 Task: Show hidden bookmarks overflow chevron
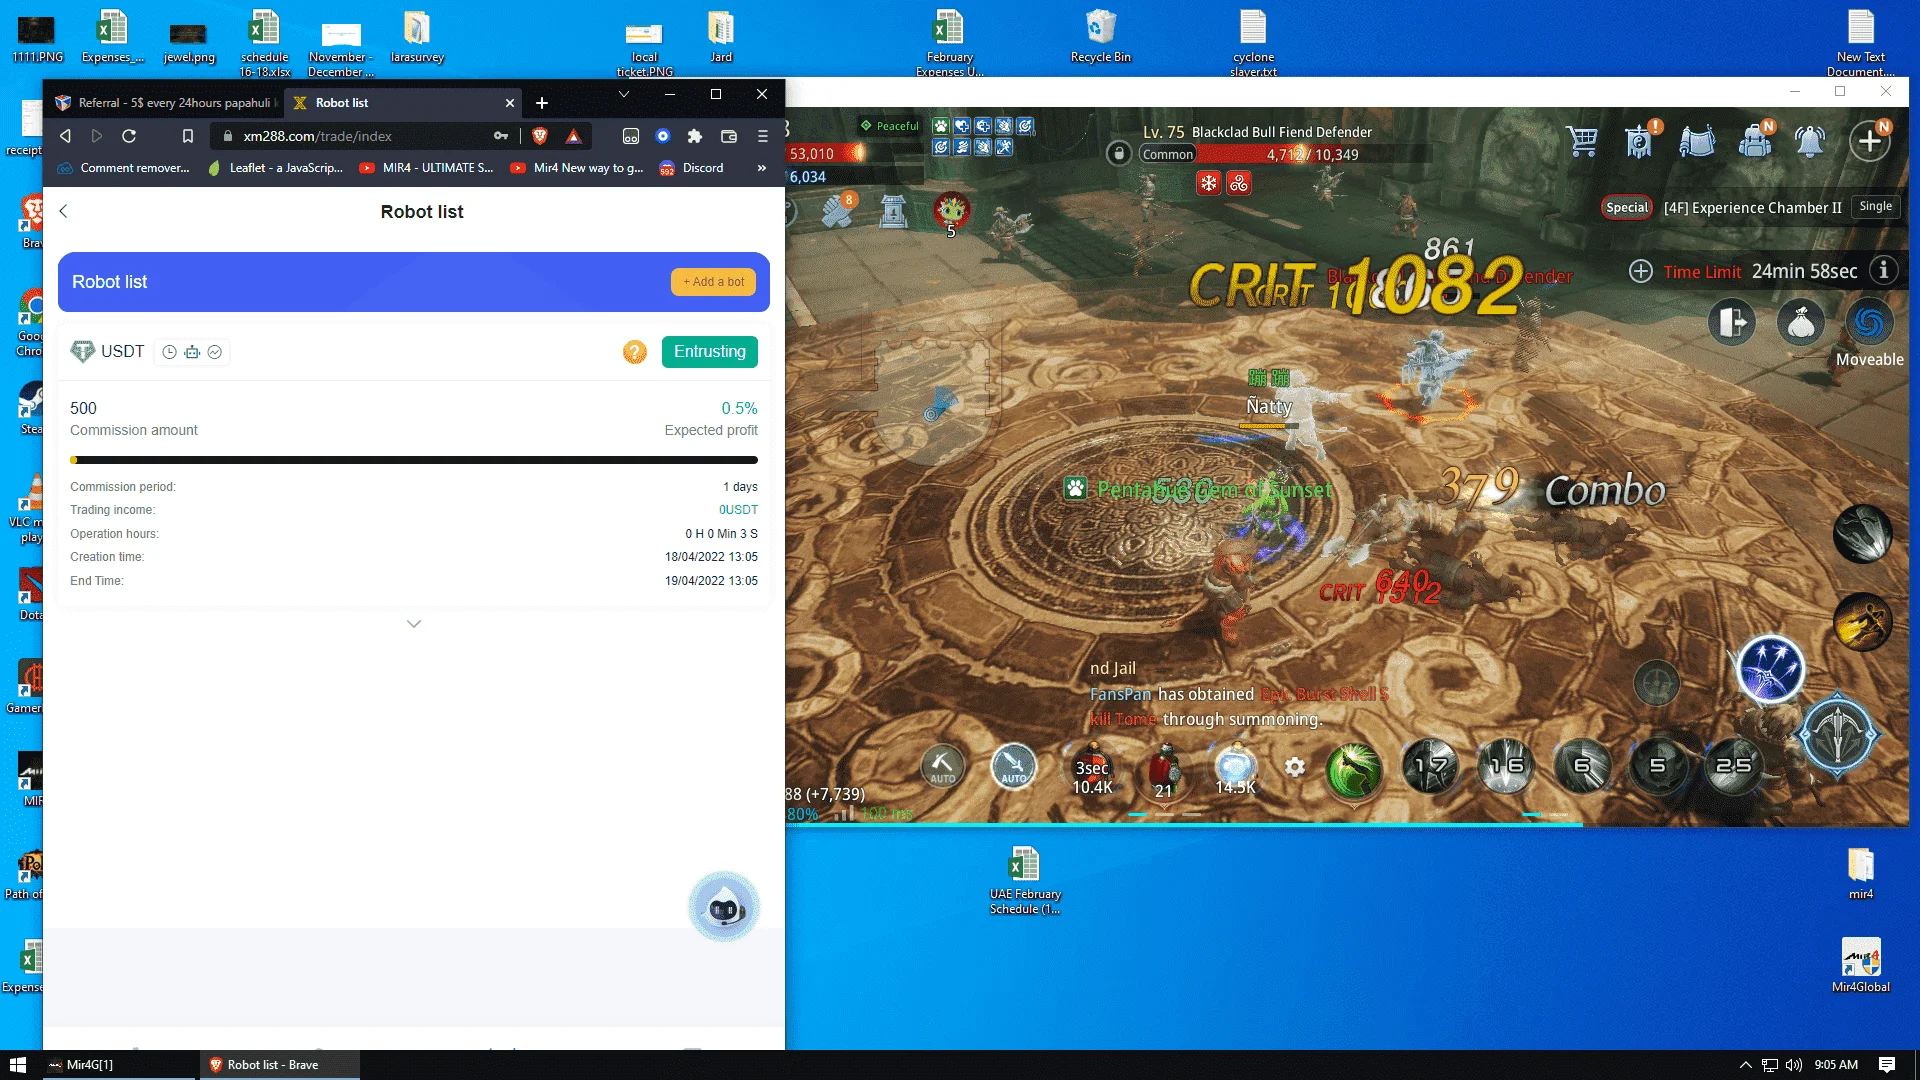(x=762, y=168)
